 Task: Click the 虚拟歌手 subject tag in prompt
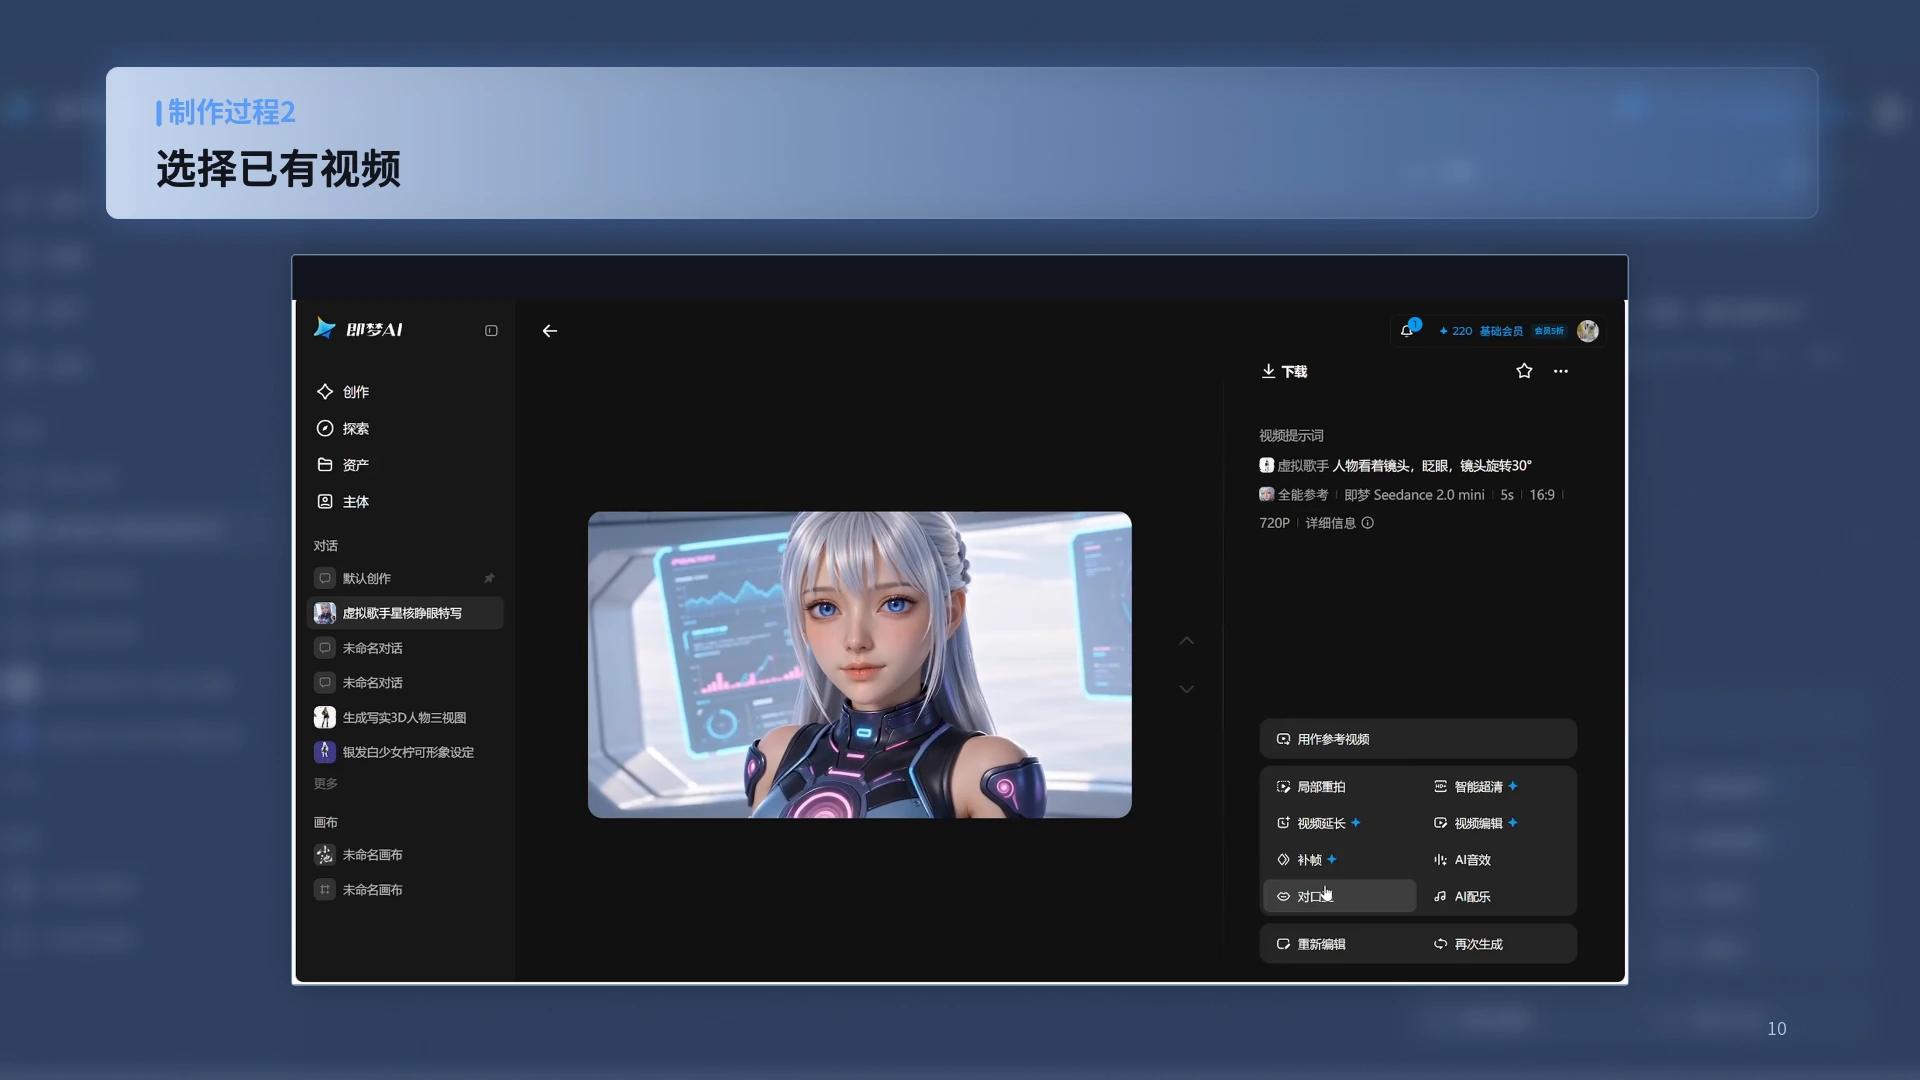click(x=1294, y=466)
